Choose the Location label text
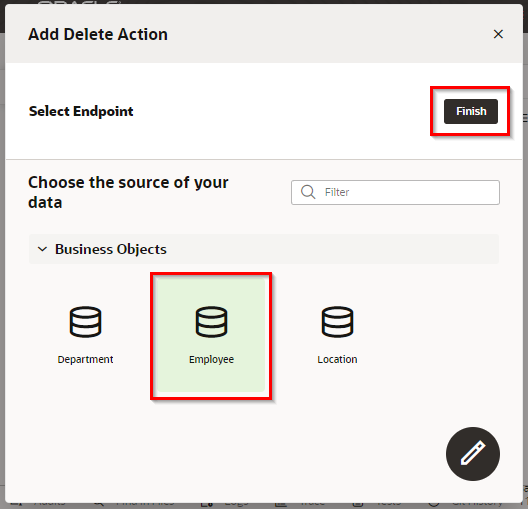Screen dimensions: 528x509 point(337,359)
